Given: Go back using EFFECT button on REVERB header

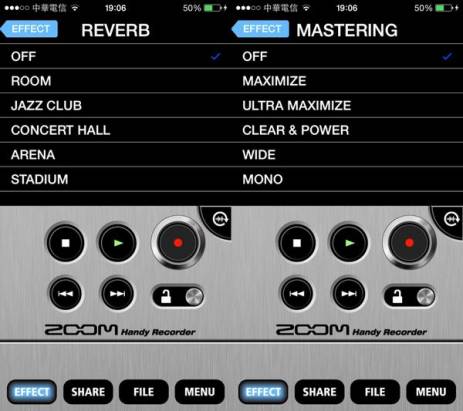Looking at the screenshot, I should tap(29, 29).
